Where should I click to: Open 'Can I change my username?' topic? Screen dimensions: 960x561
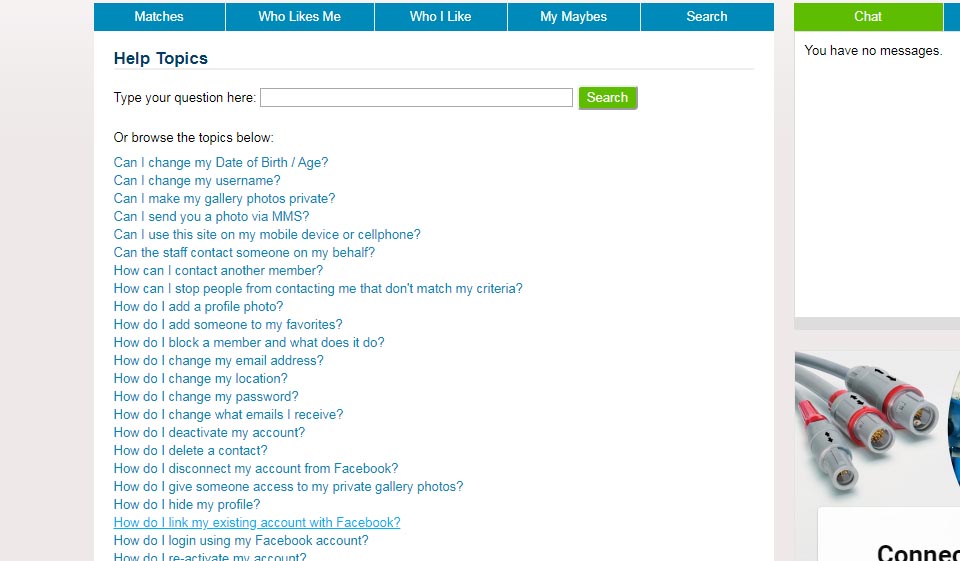[197, 181]
